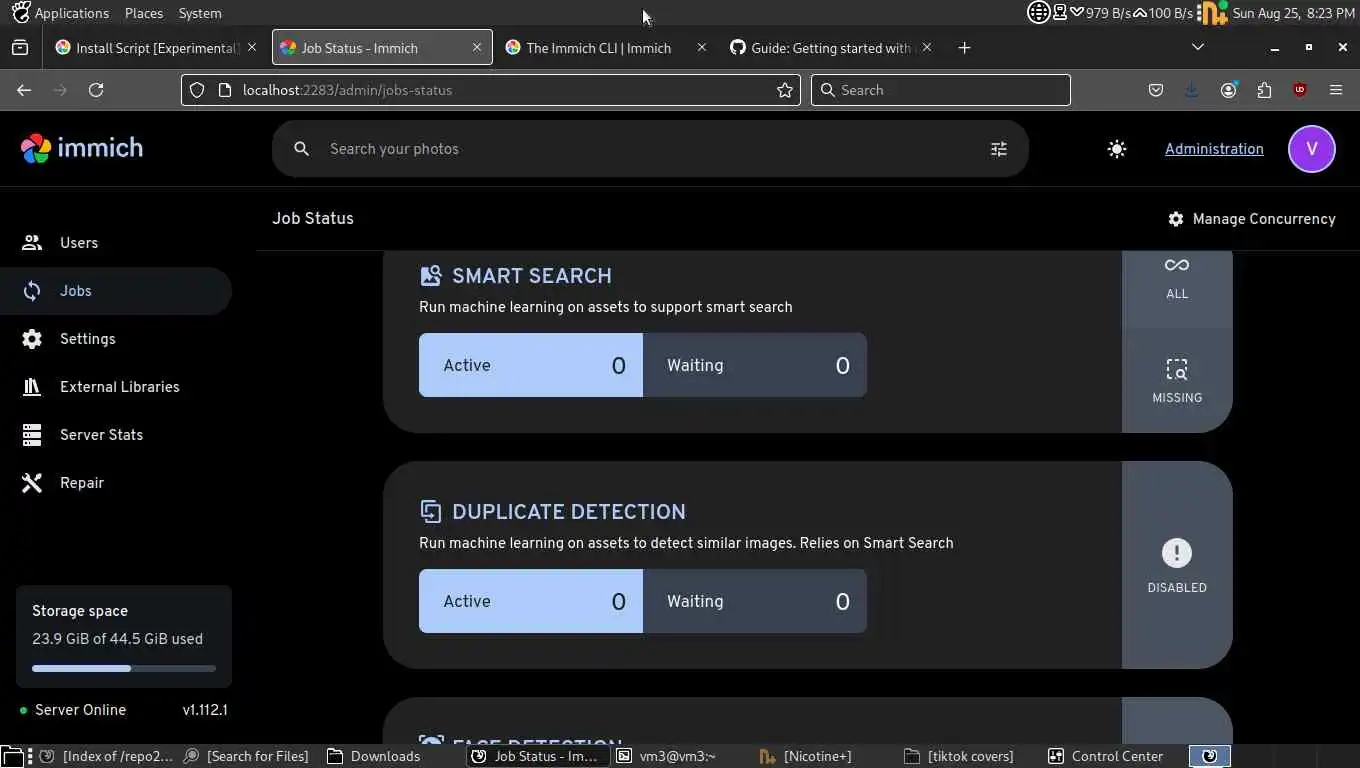Click the clock Sun Aug 25
Viewport: 1360px width, 768px height.
(x=1294, y=13)
